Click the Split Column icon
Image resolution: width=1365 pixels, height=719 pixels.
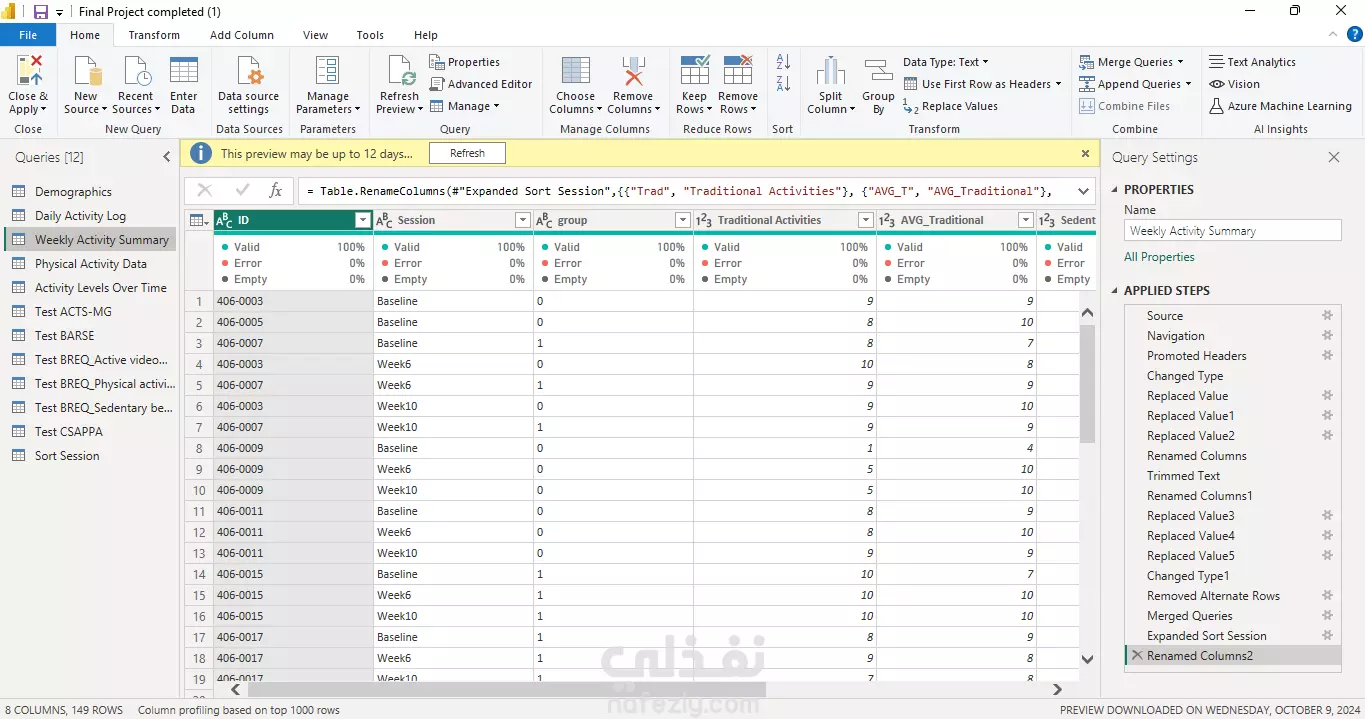point(831,72)
